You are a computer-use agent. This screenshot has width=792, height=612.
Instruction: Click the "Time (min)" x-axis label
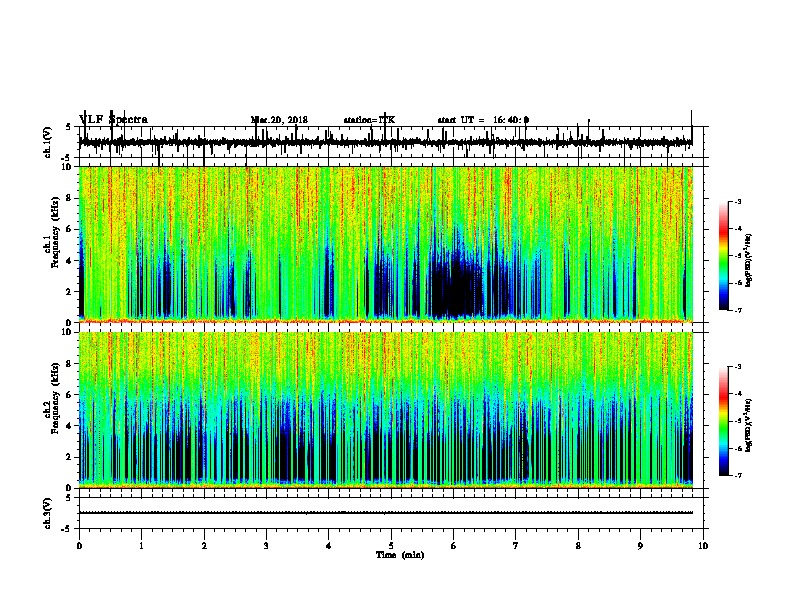click(x=400, y=555)
